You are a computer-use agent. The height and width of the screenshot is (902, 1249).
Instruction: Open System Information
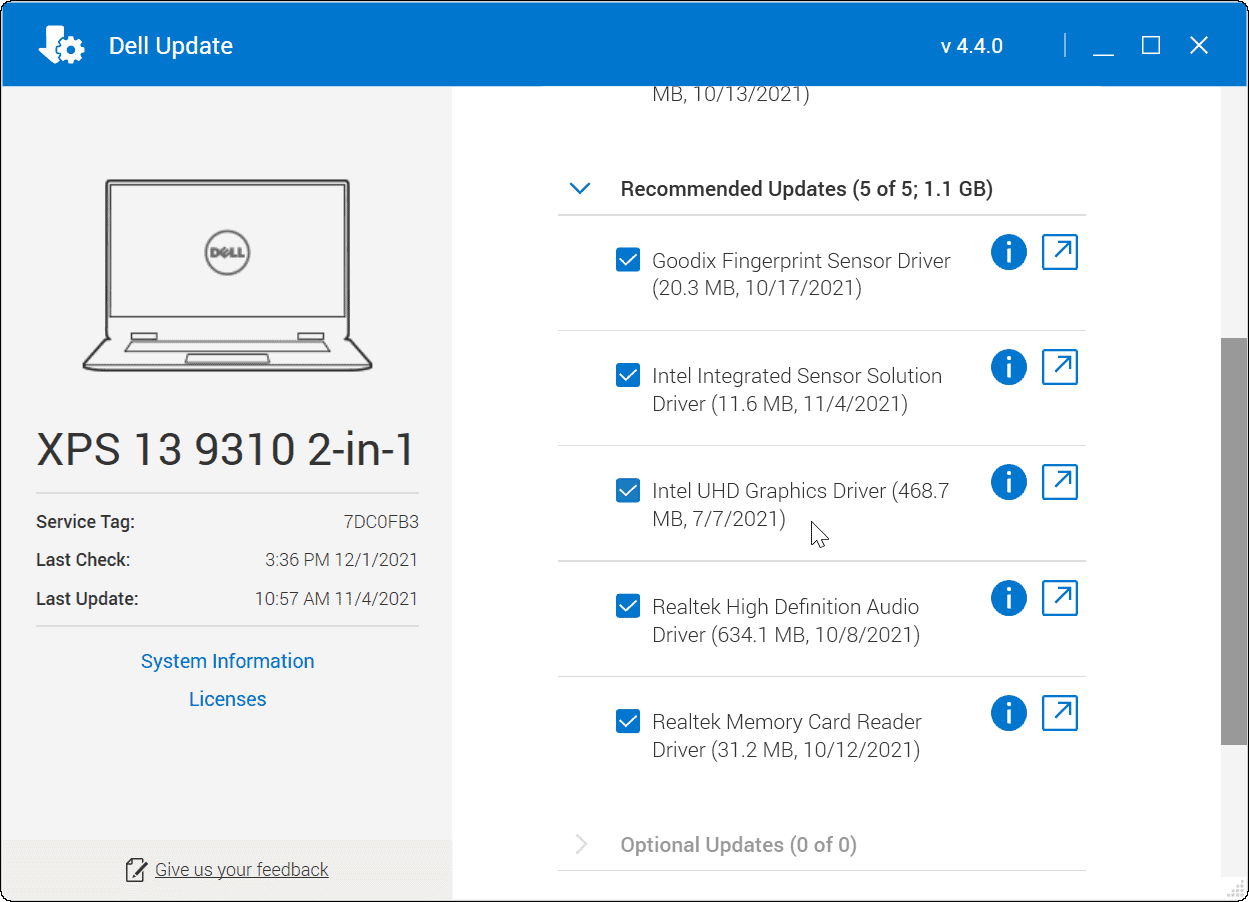pyautogui.click(x=227, y=660)
